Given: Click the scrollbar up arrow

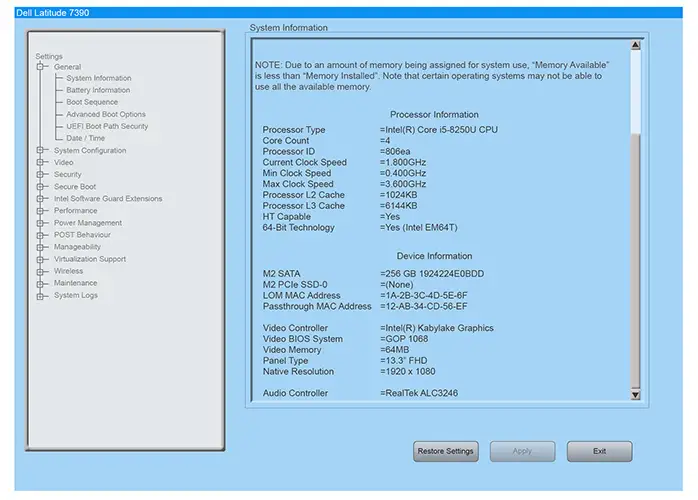Looking at the screenshot, I should pos(636,45).
